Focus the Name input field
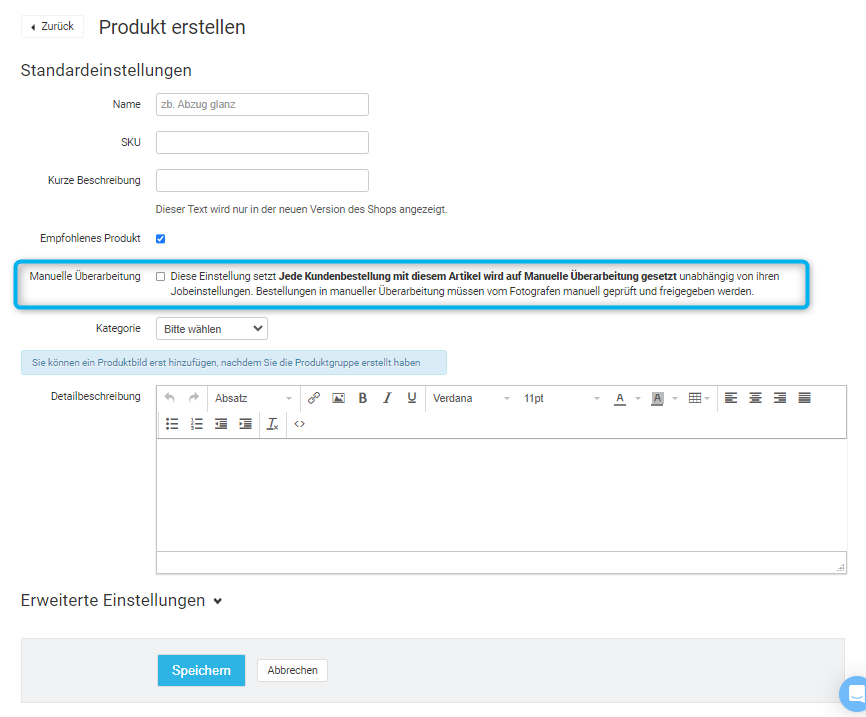The height and width of the screenshot is (717, 866). click(262, 104)
